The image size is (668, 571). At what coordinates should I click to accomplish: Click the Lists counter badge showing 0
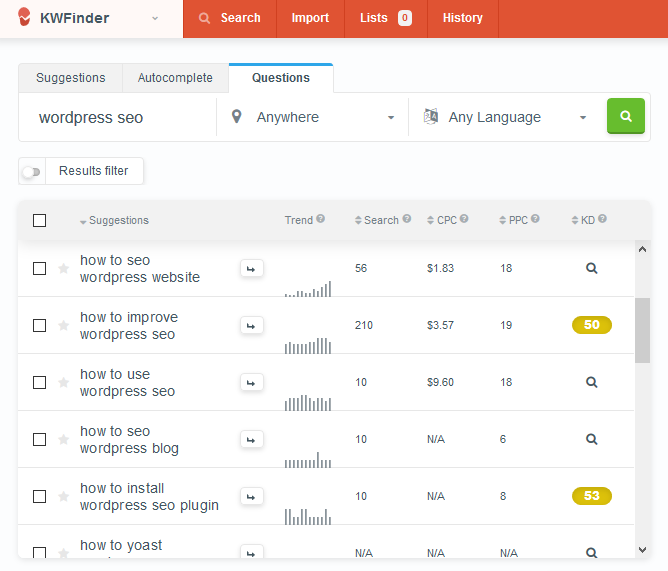(405, 18)
